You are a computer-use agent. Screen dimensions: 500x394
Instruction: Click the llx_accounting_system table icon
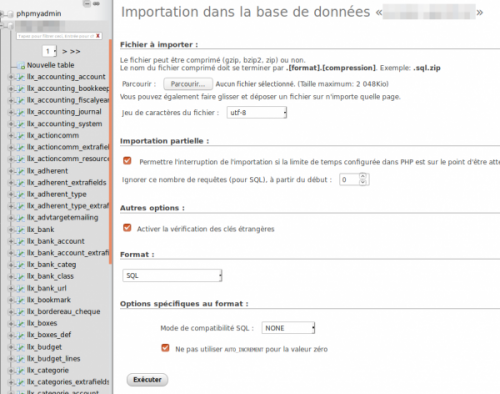pyautogui.click(x=21, y=124)
